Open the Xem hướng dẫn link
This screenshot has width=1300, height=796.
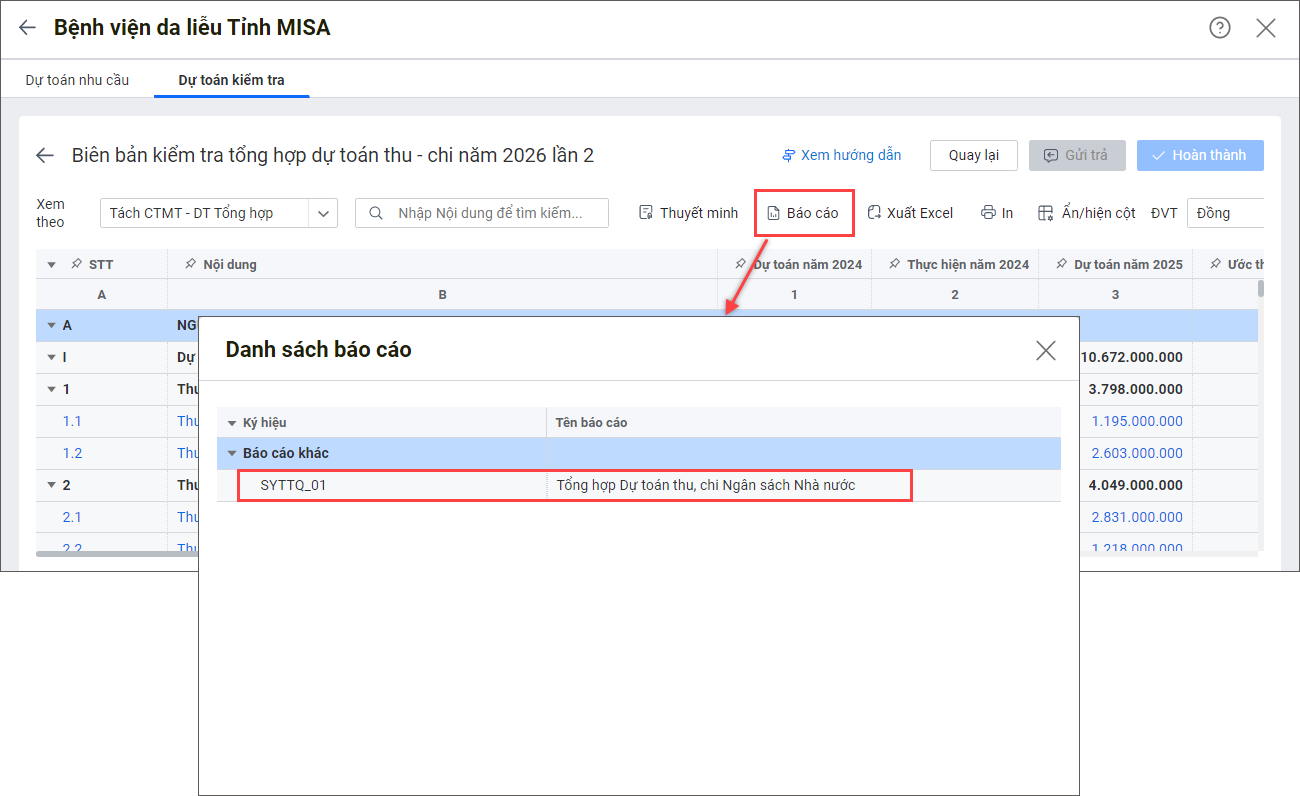click(x=841, y=155)
